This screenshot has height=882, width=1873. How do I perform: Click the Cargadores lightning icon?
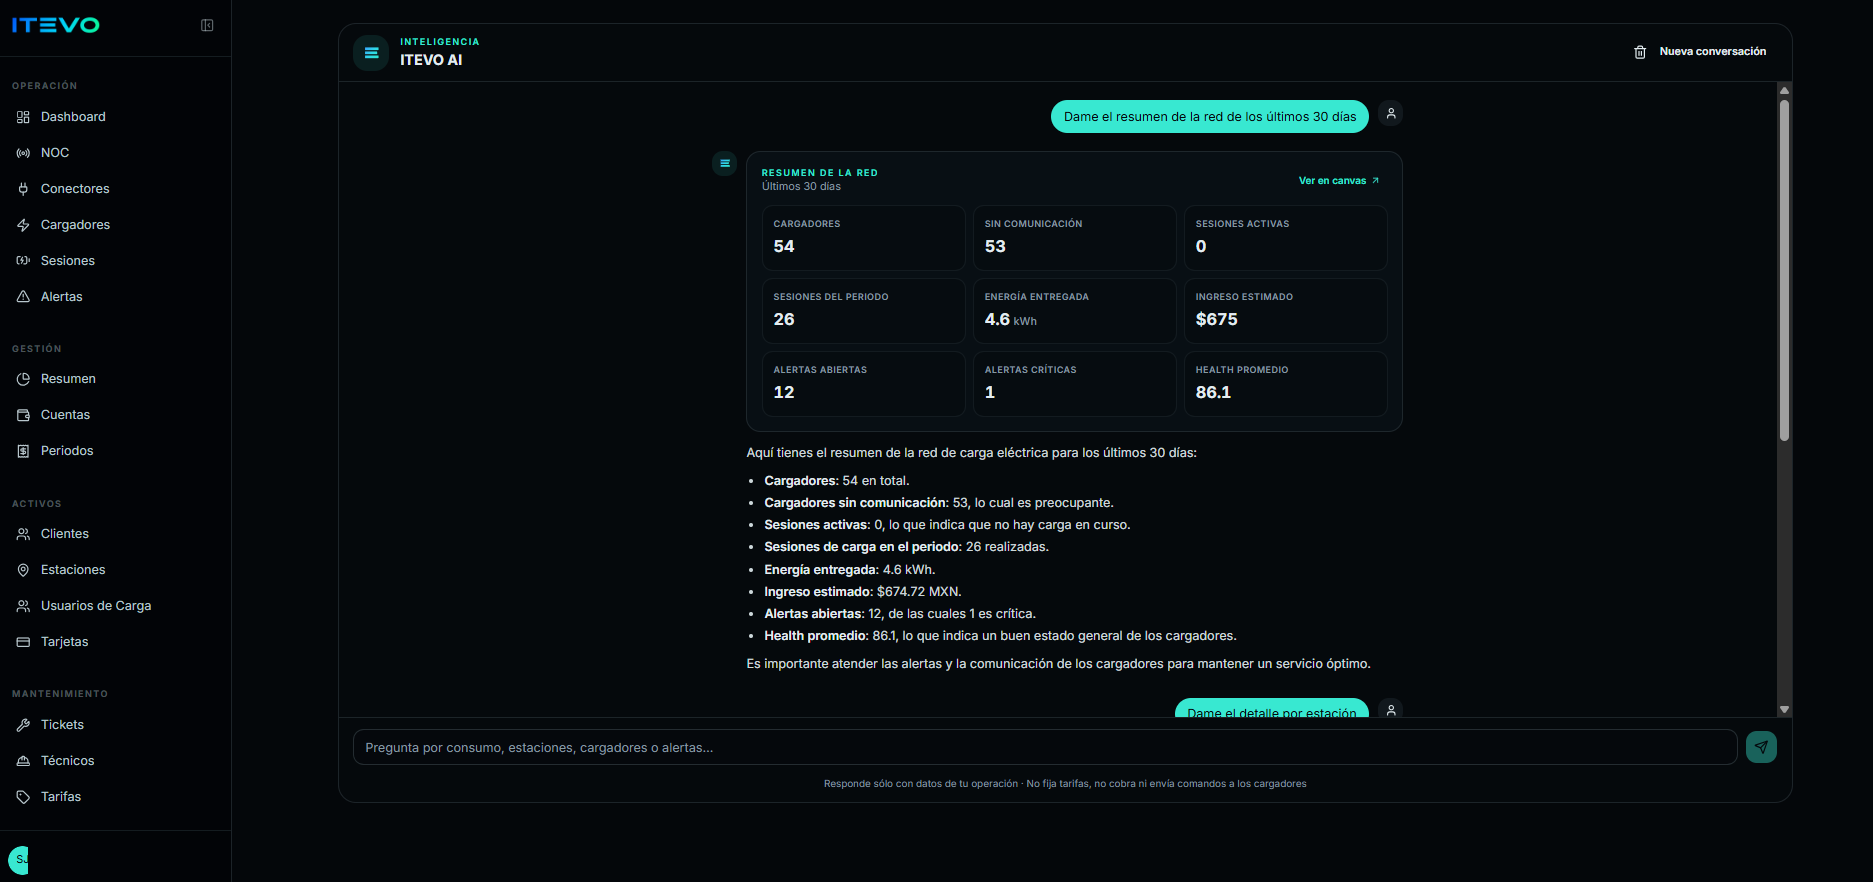click(23, 225)
